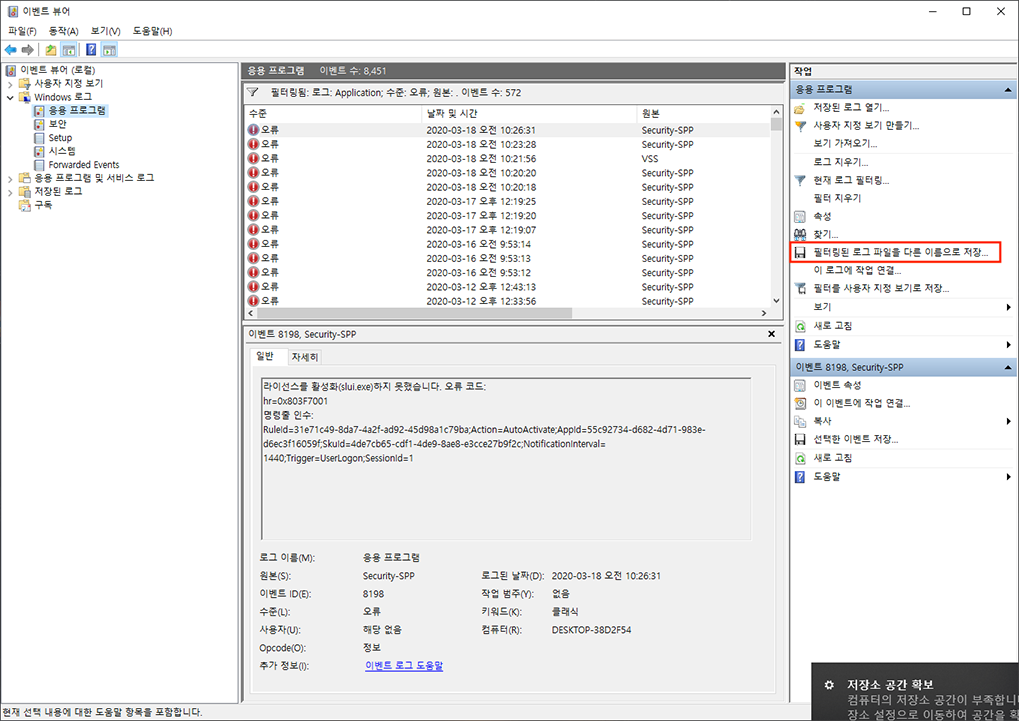Expand 저장된 로그 tree node
This screenshot has width=1019, height=721.
[x=10, y=192]
